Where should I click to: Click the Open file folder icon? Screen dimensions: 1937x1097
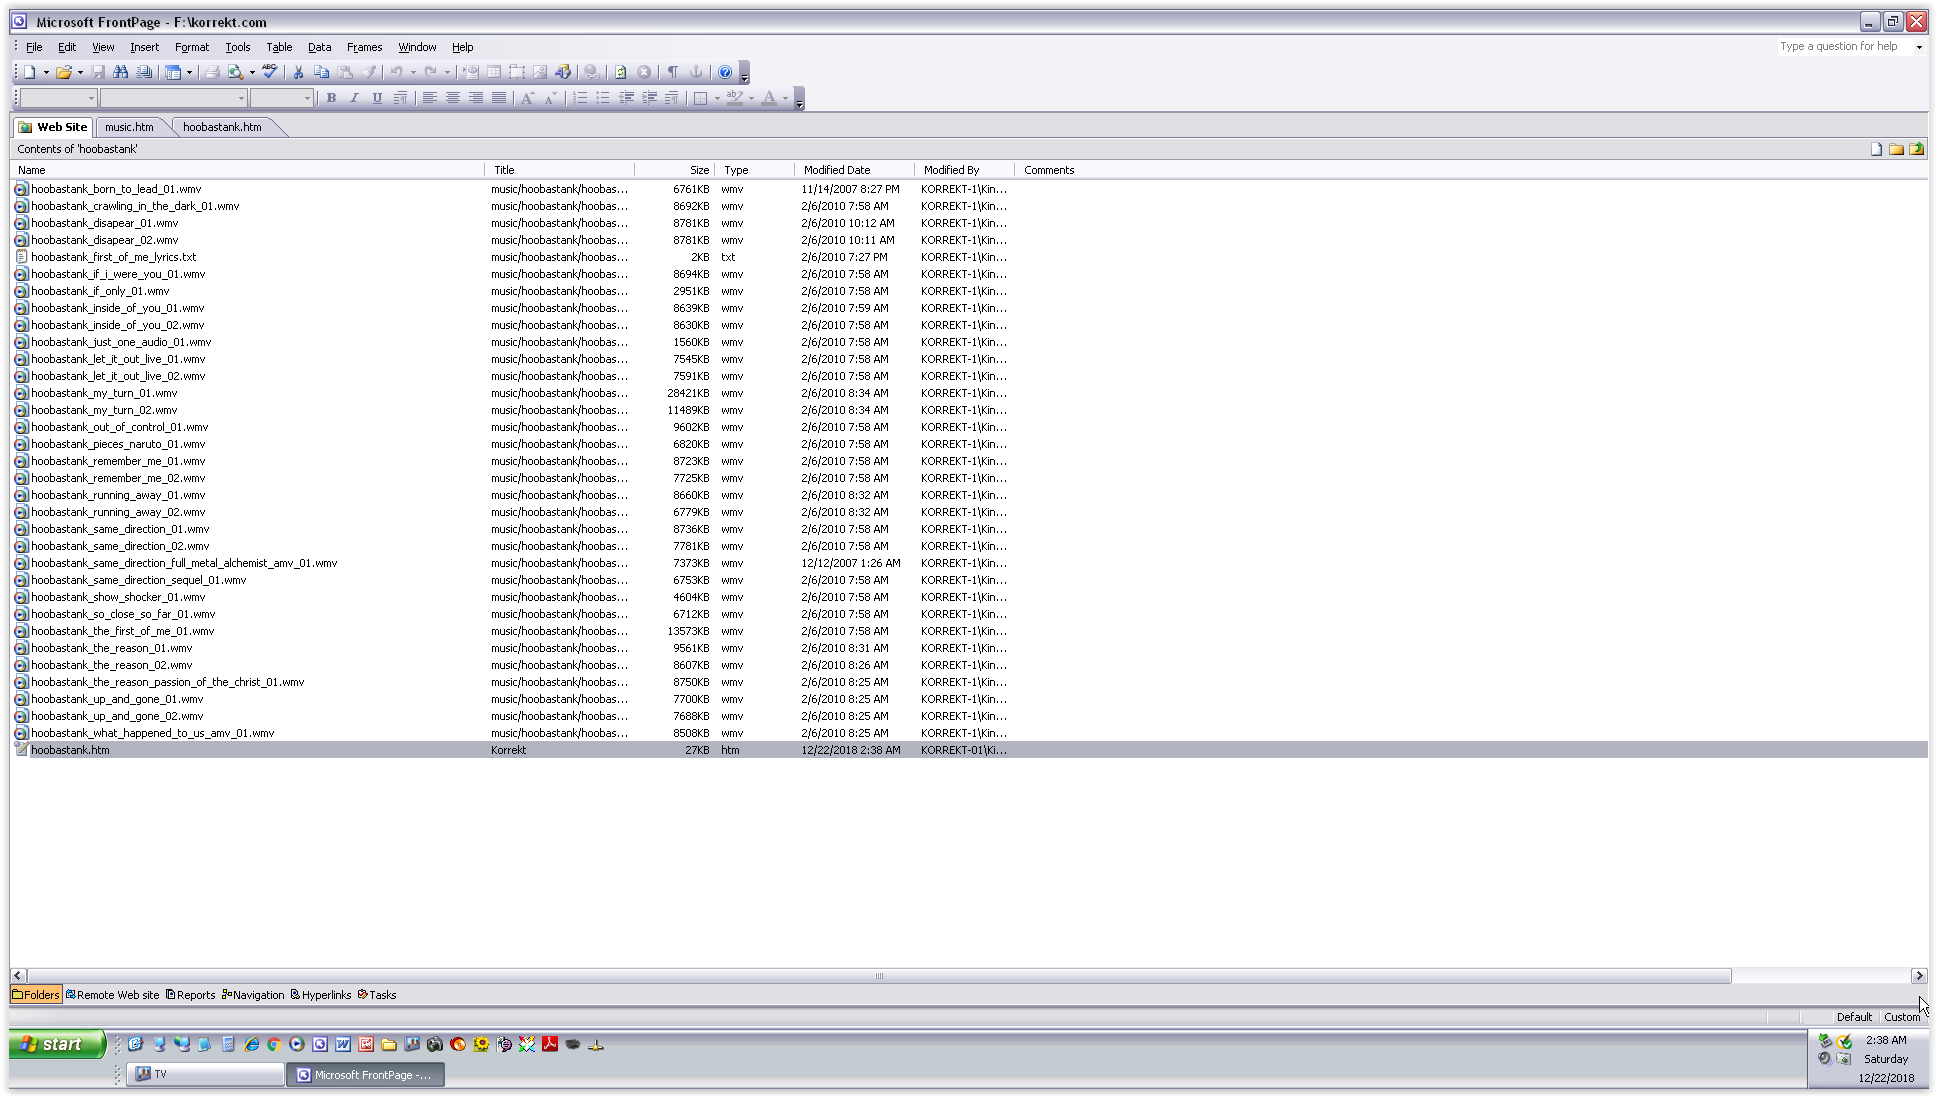pyautogui.click(x=63, y=72)
